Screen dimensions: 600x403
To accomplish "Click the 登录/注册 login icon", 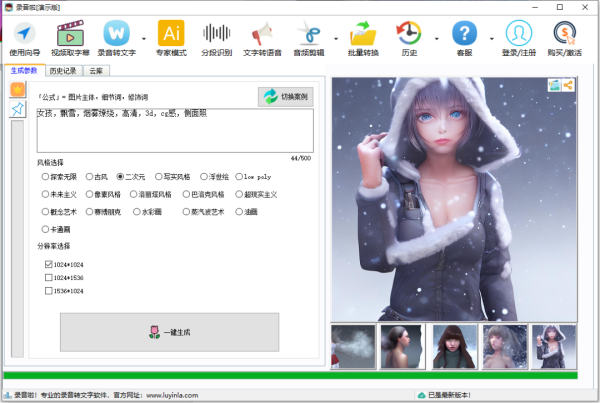I will 518,38.
